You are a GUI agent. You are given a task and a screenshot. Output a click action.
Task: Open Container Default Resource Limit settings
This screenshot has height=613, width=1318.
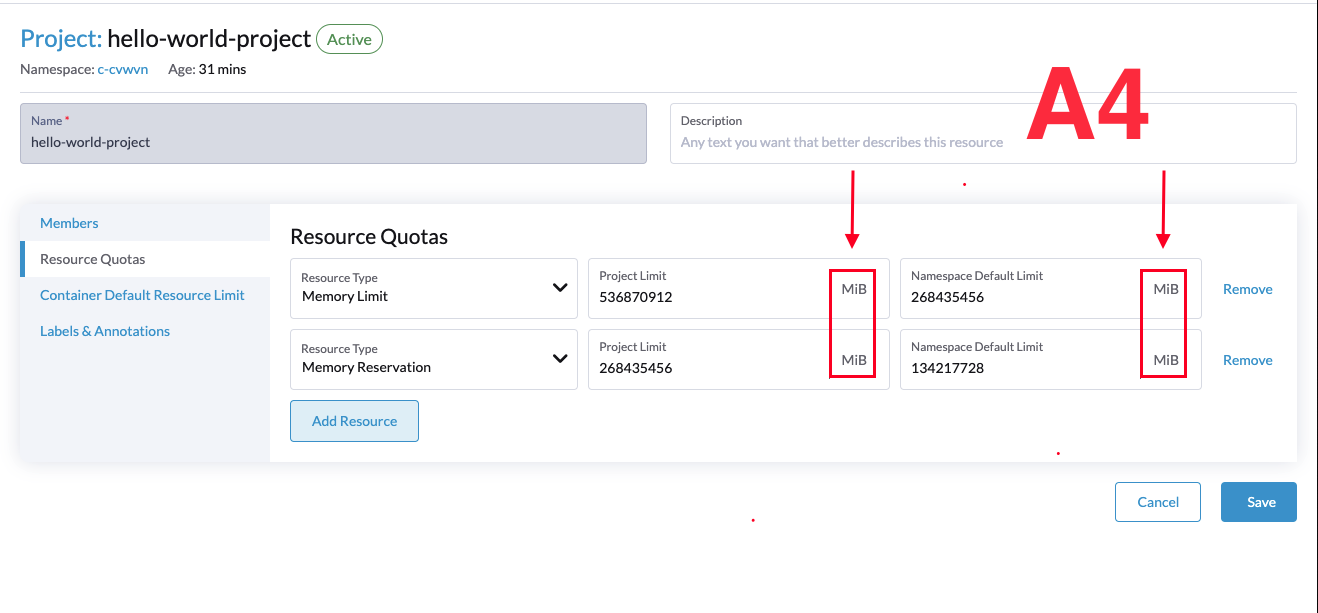[x=142, y=294]
